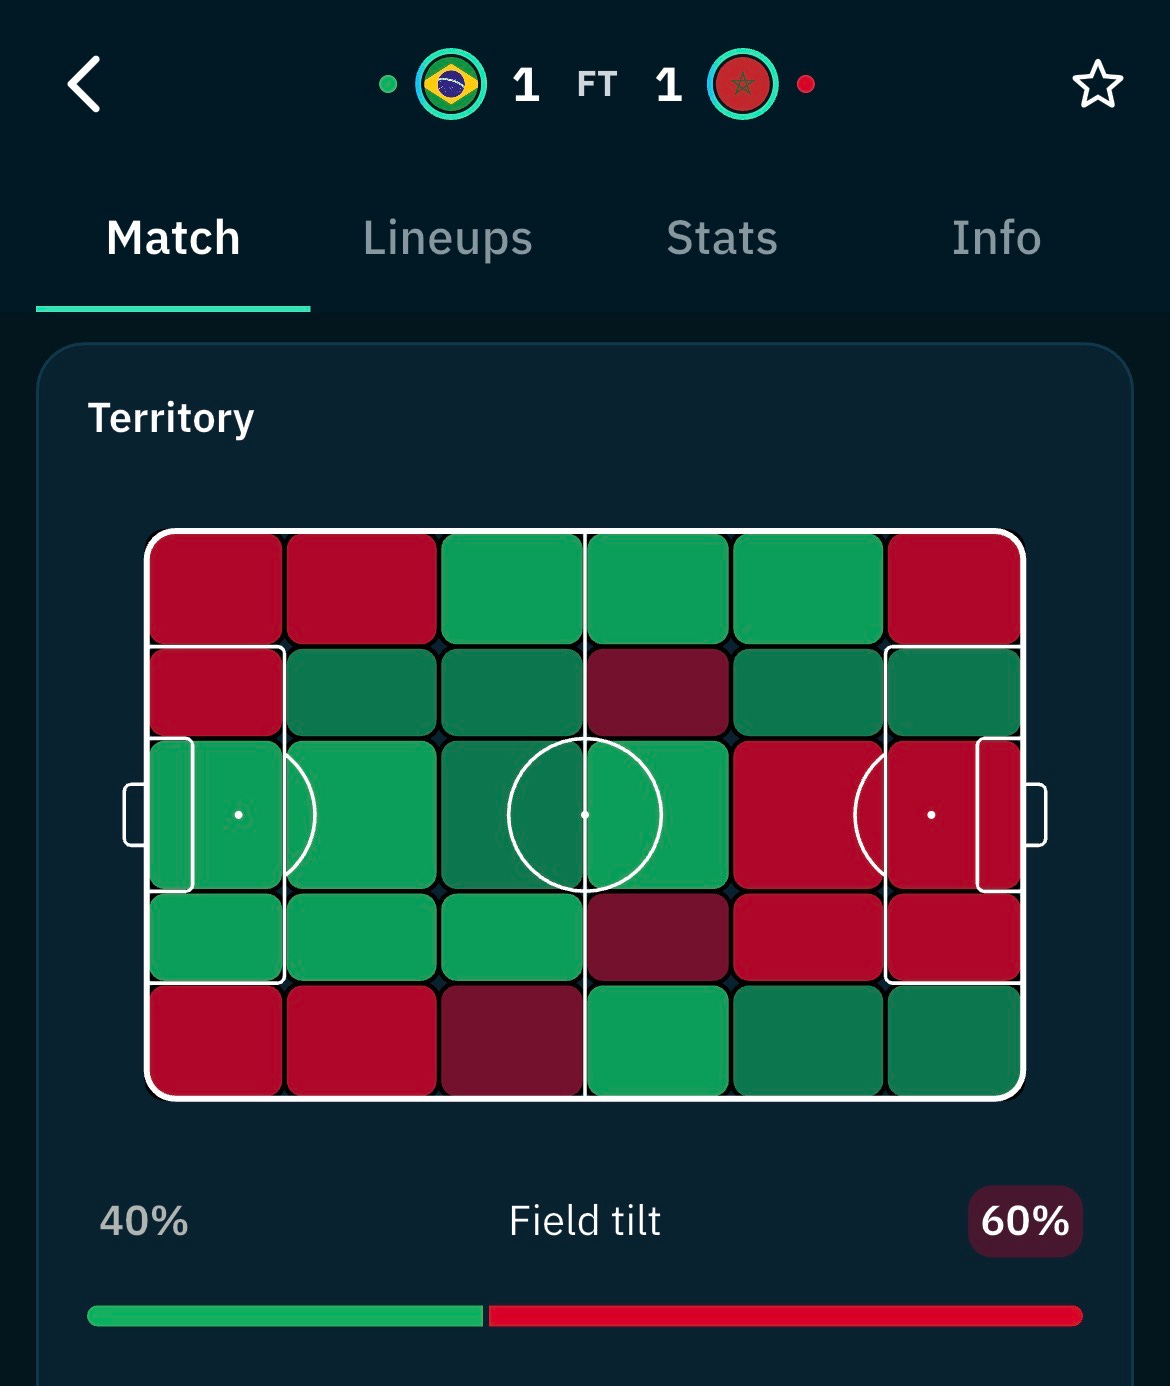Select the top-left red territory zone
The image size is (1170, 1386).
[216, 589]
